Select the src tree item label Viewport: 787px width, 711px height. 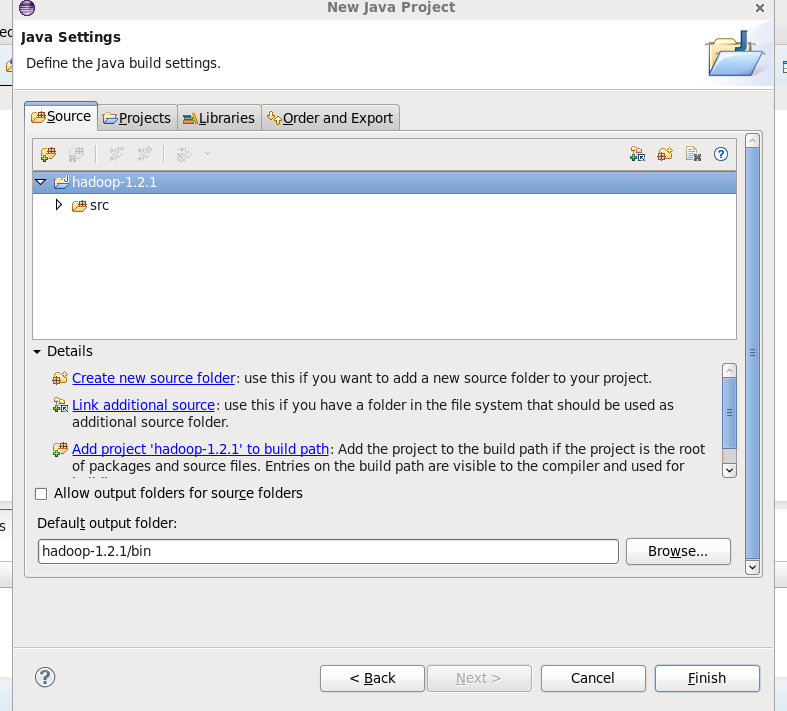click(99, 205)
